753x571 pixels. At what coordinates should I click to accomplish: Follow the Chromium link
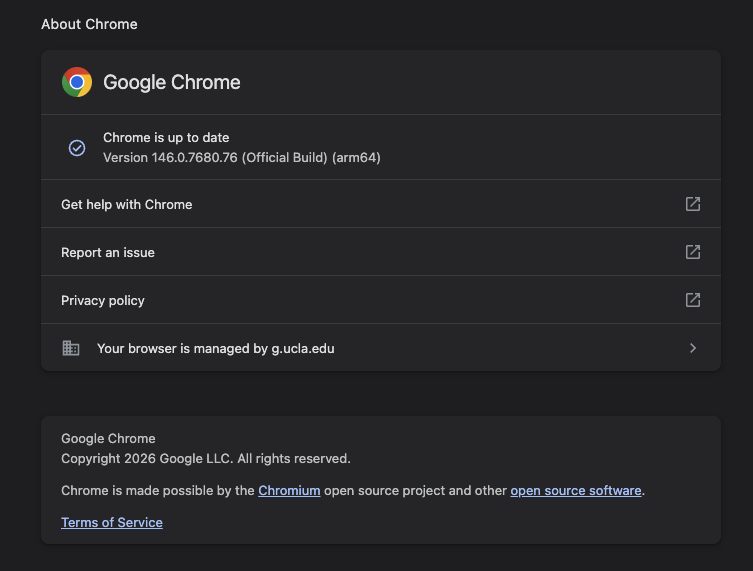tap(289, 491)
